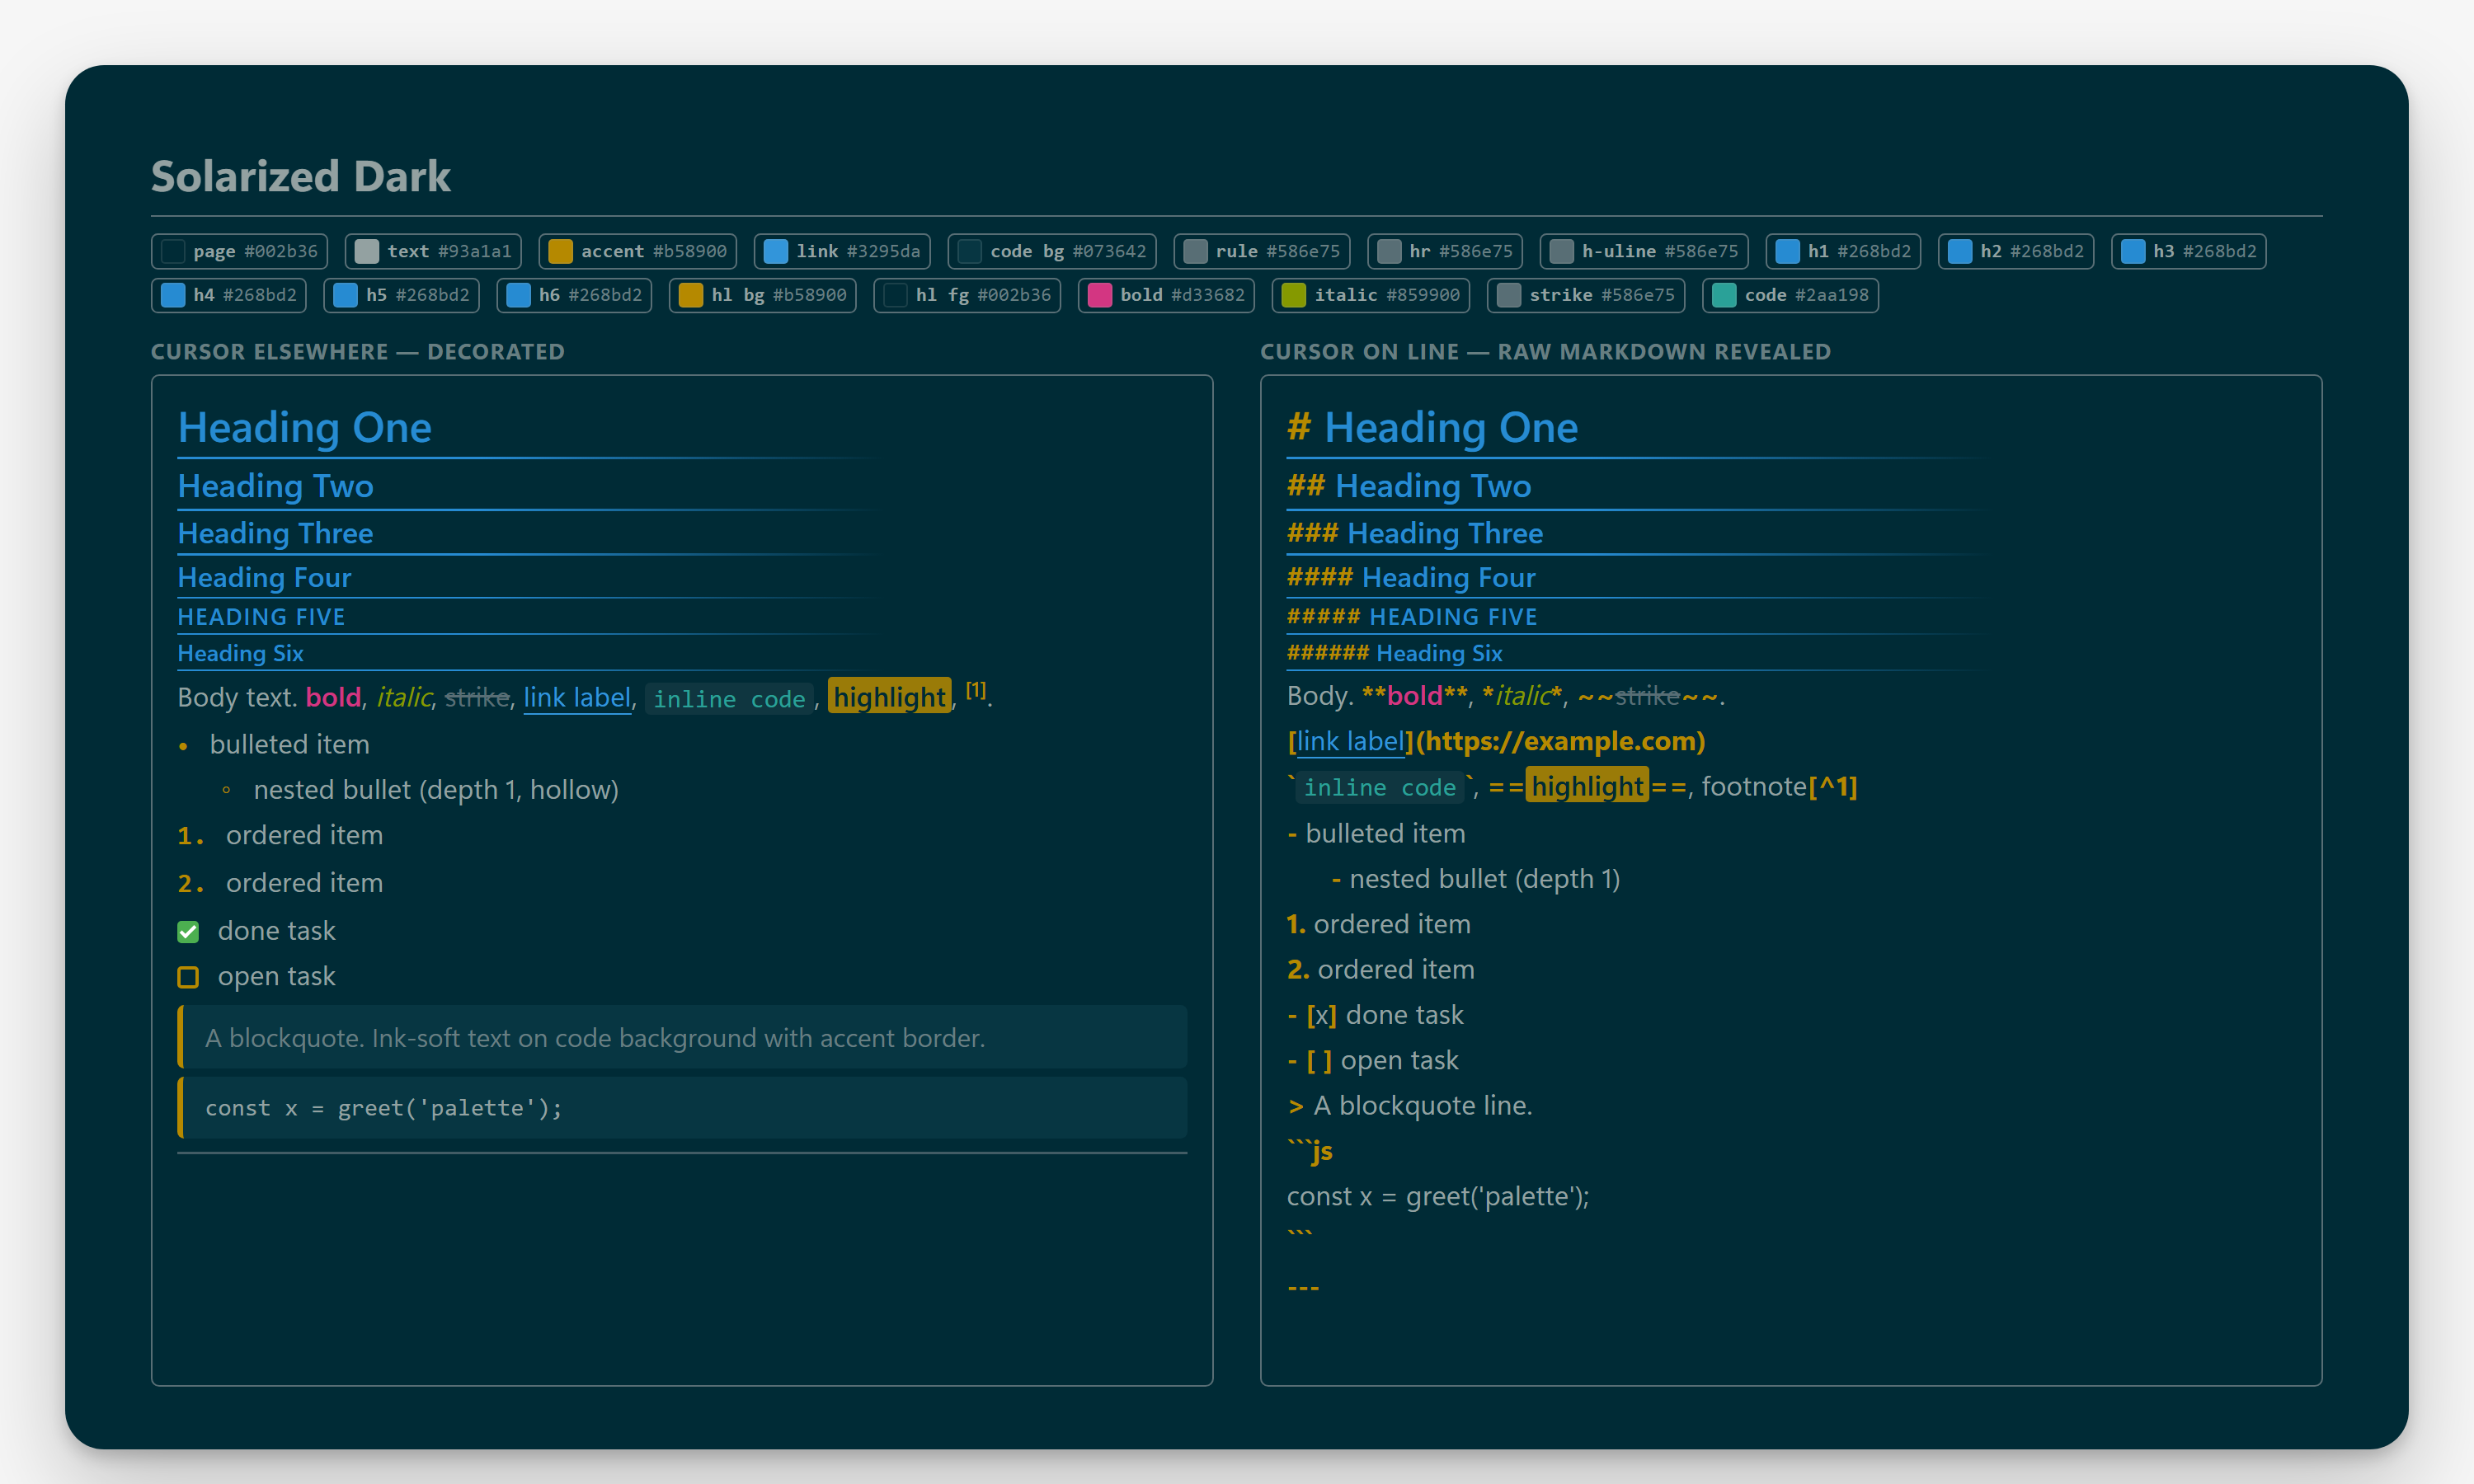Click the code bg #073642 swatch
The image size is (2474, 1484).
point(1052,251)
